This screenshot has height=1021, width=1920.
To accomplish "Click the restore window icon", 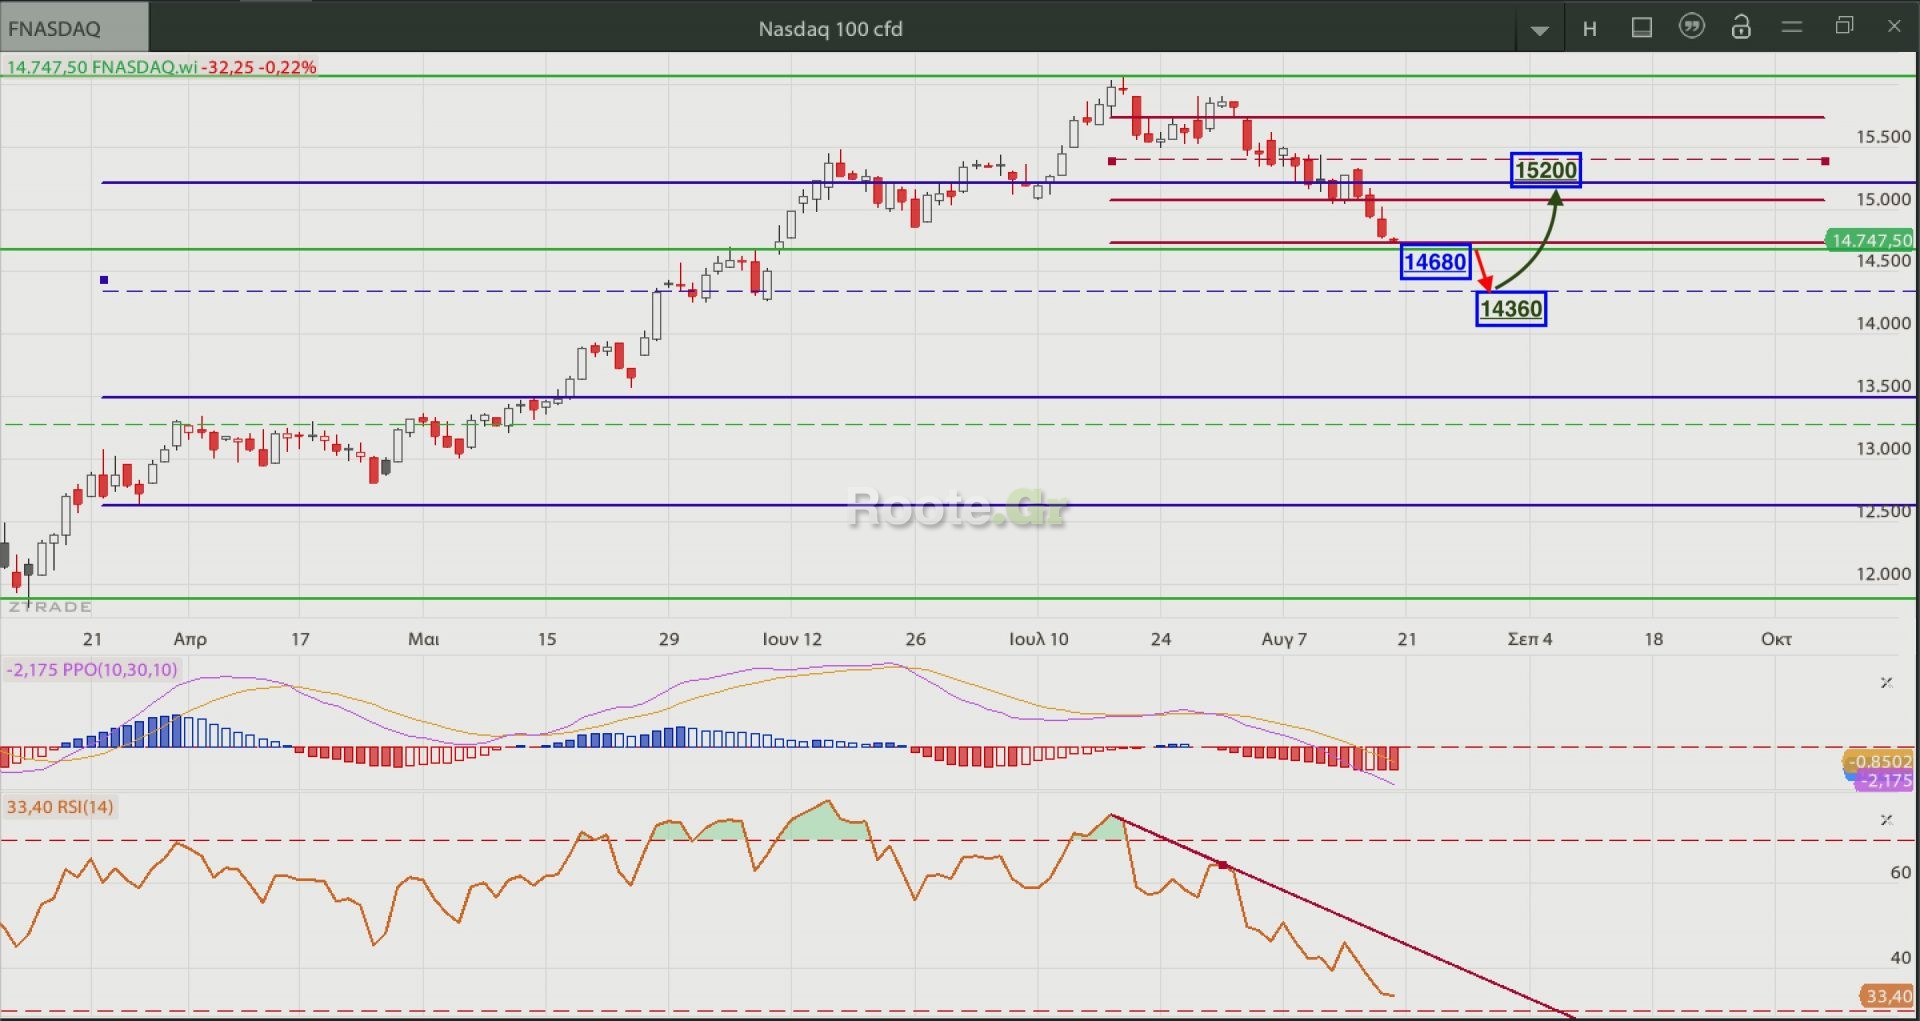I will click(x=1845, y=26).
